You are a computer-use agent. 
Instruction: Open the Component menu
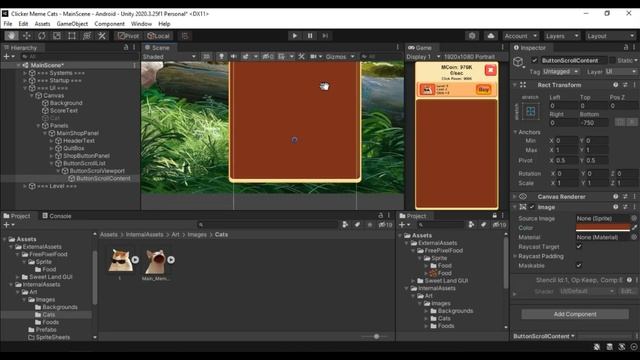coord(109,24)
